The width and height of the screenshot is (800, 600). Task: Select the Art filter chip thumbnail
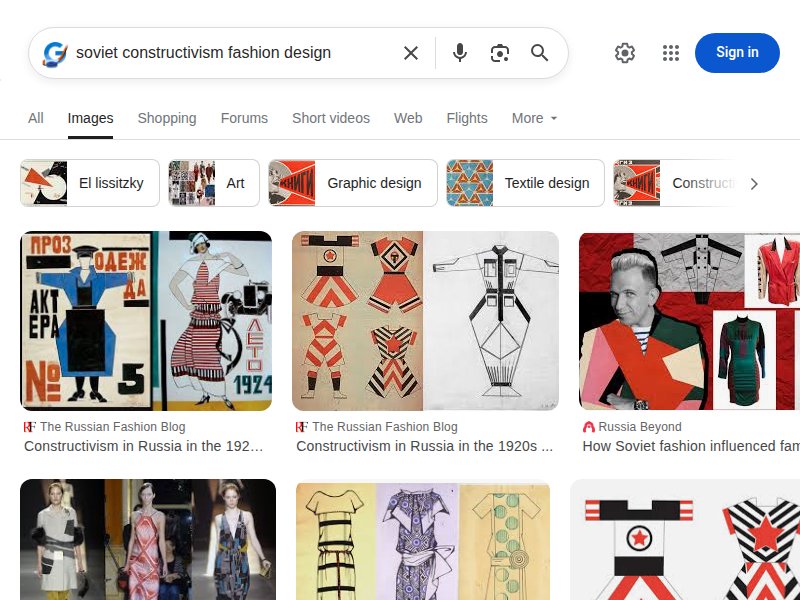pos(193,183)
